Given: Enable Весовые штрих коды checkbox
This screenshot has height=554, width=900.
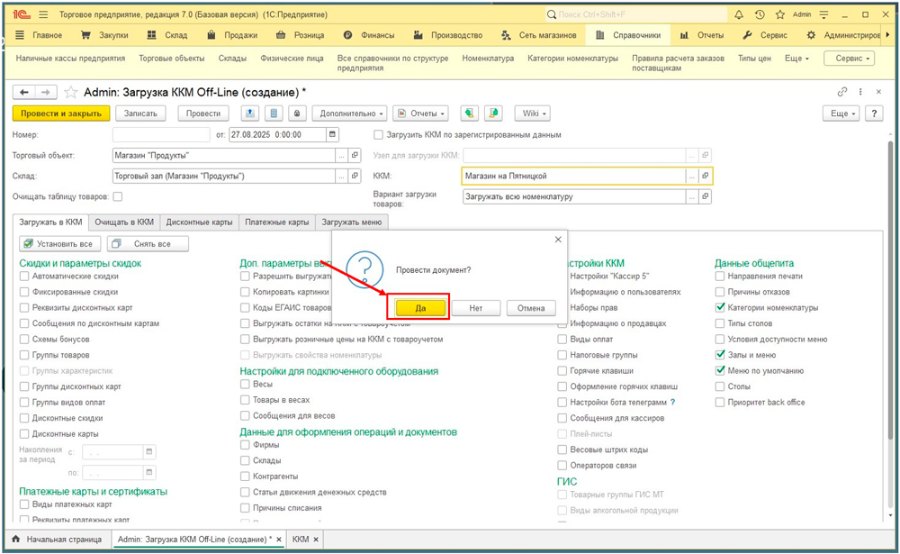Looking at the screenshot, I should [562, 450].
